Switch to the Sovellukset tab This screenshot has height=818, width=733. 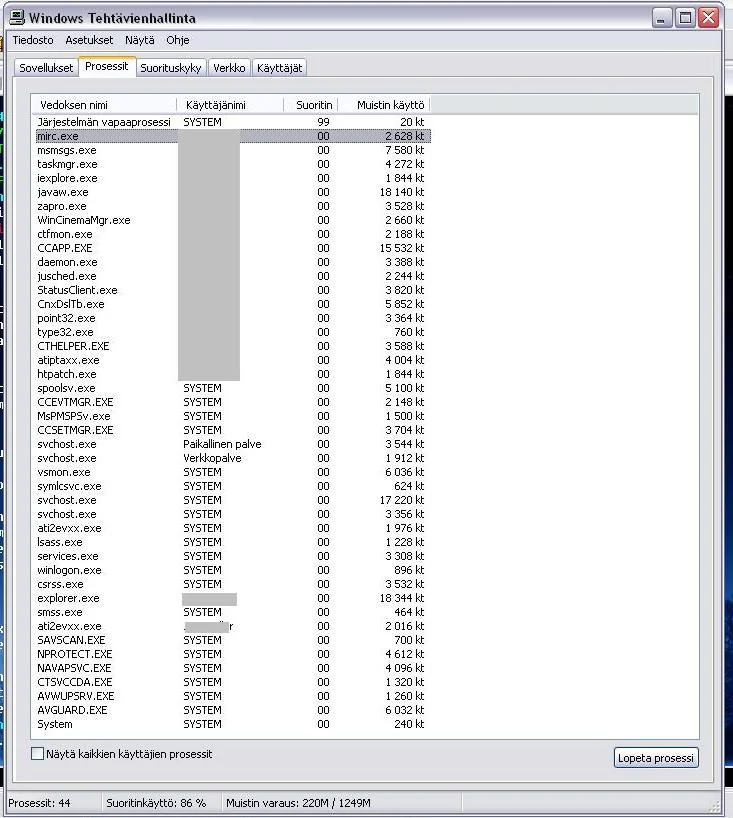pyautogui.click(x=46, y=68)
